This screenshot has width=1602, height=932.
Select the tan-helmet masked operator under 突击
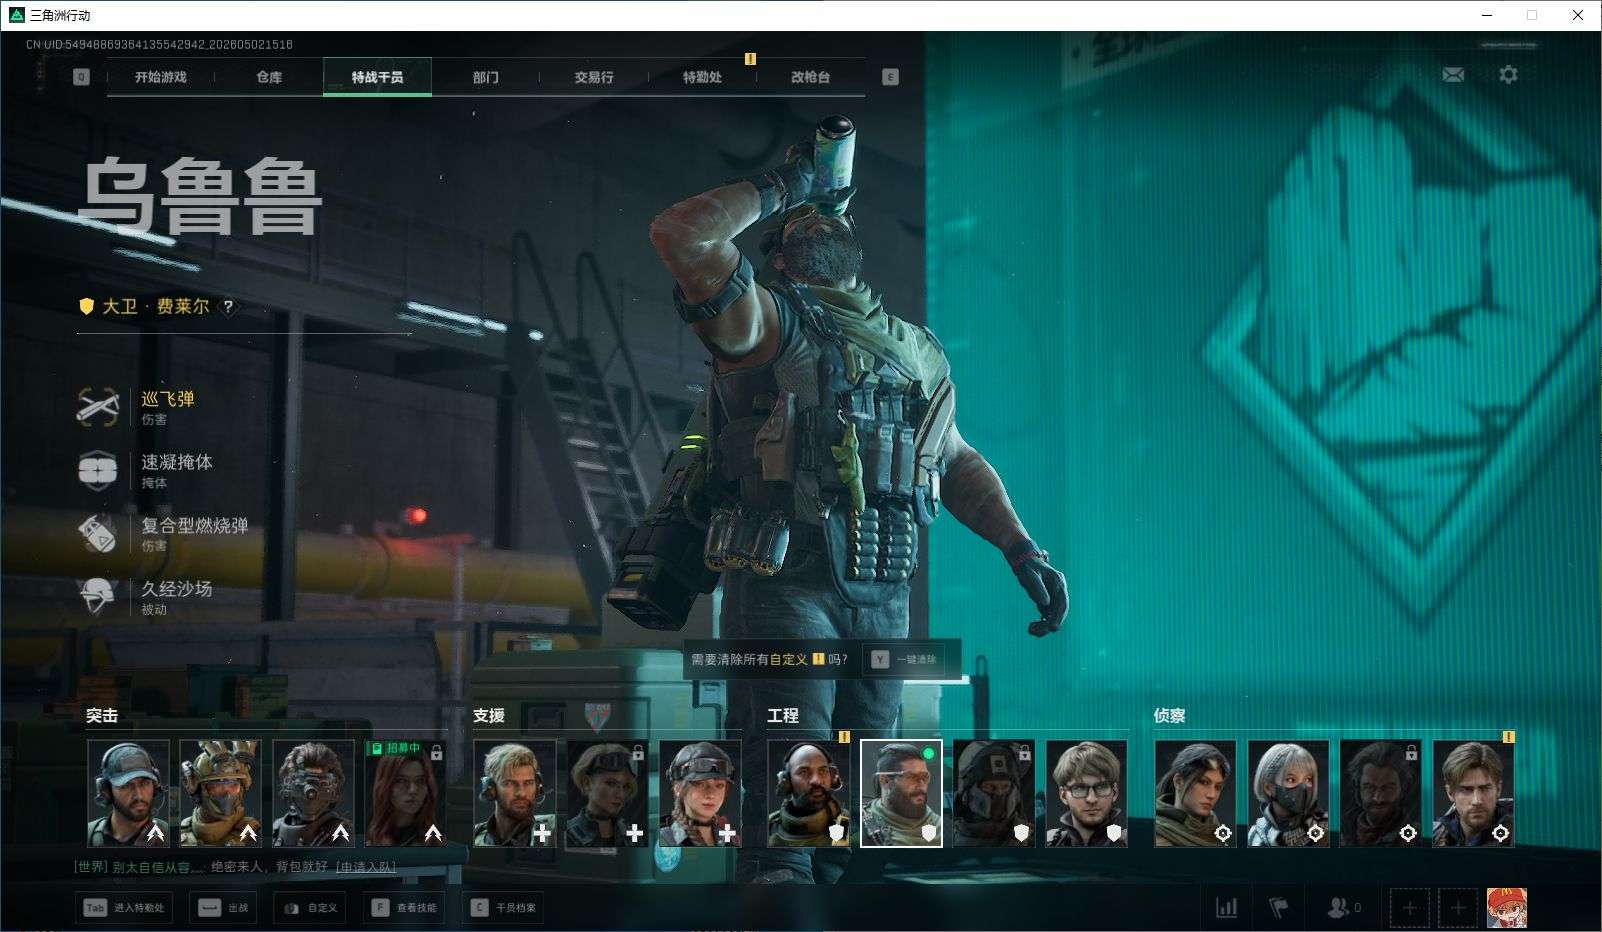coord(221,794)
